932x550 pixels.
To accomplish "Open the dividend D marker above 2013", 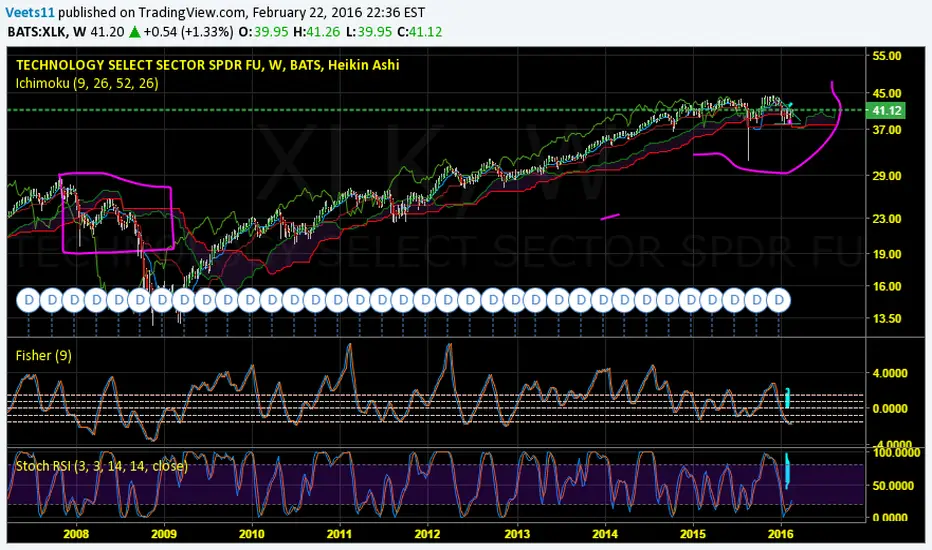I will 514,300.
